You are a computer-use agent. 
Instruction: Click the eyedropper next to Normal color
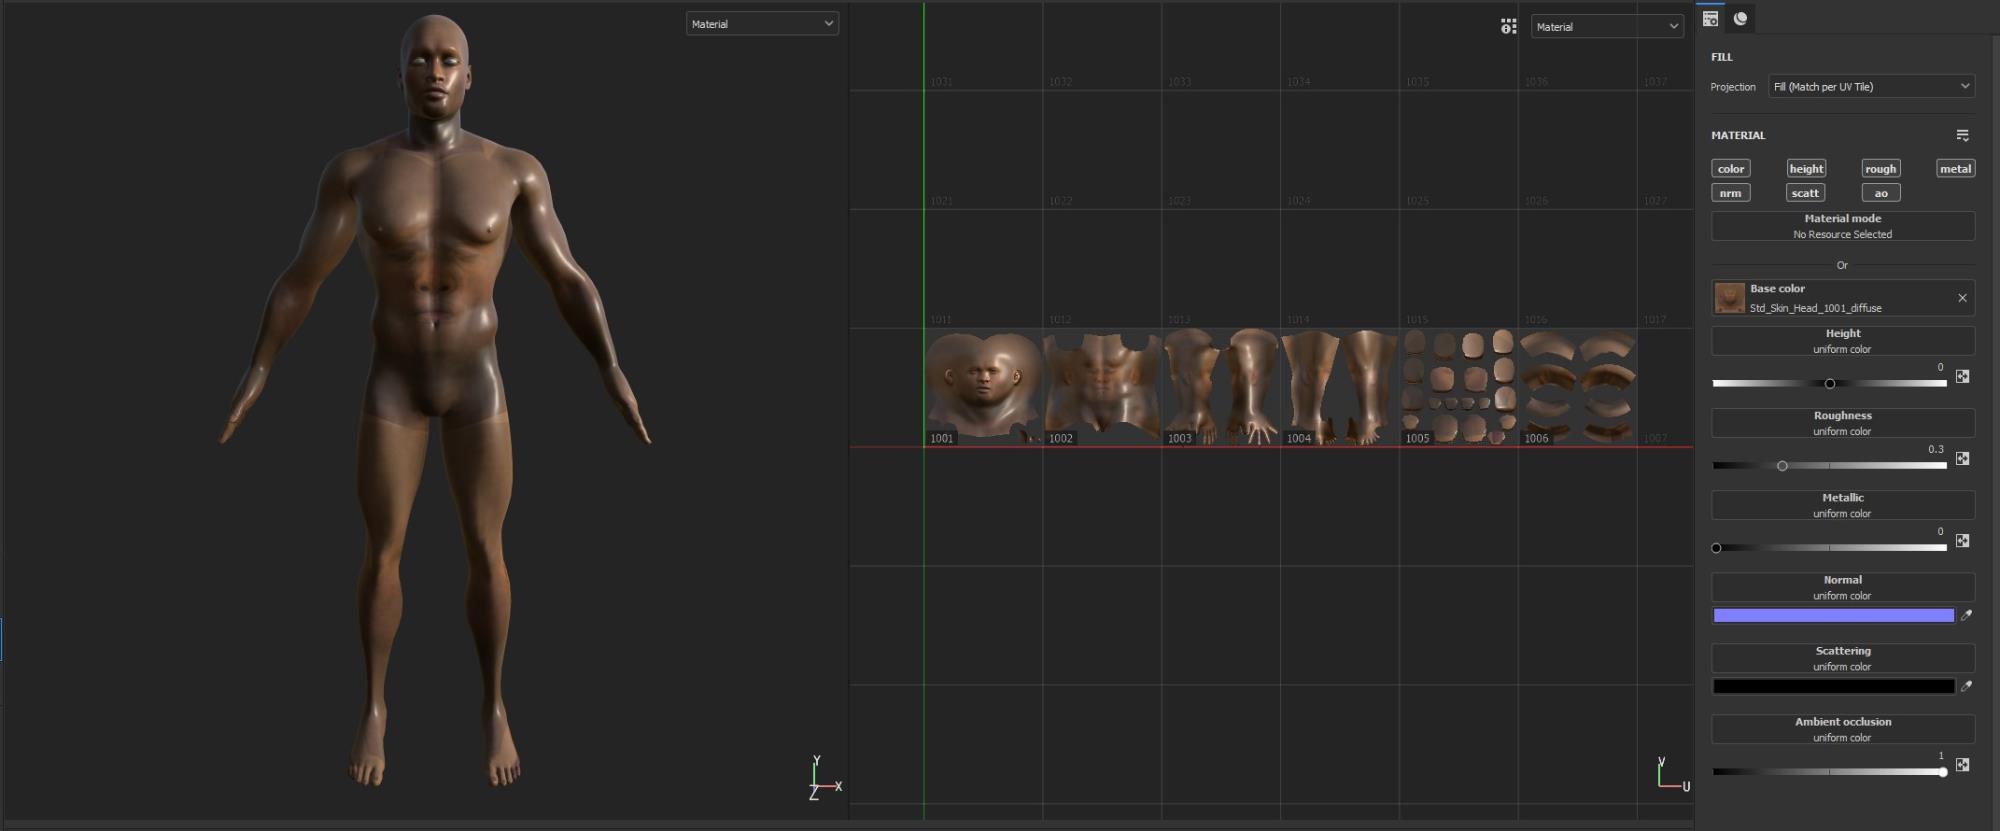click(1966, 616)
